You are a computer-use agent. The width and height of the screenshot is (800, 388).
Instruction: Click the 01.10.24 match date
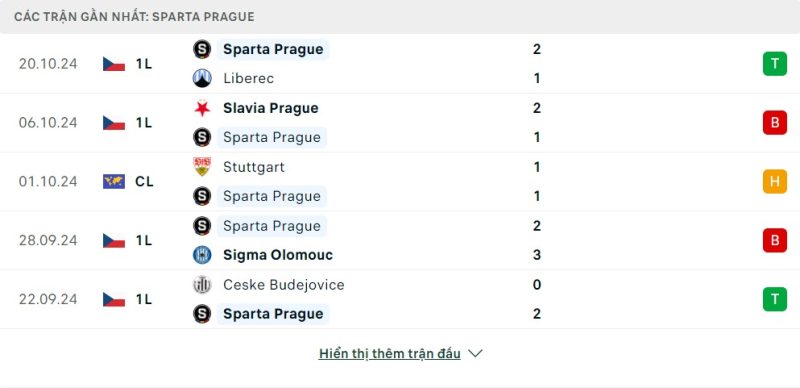(x=48, y=182)
